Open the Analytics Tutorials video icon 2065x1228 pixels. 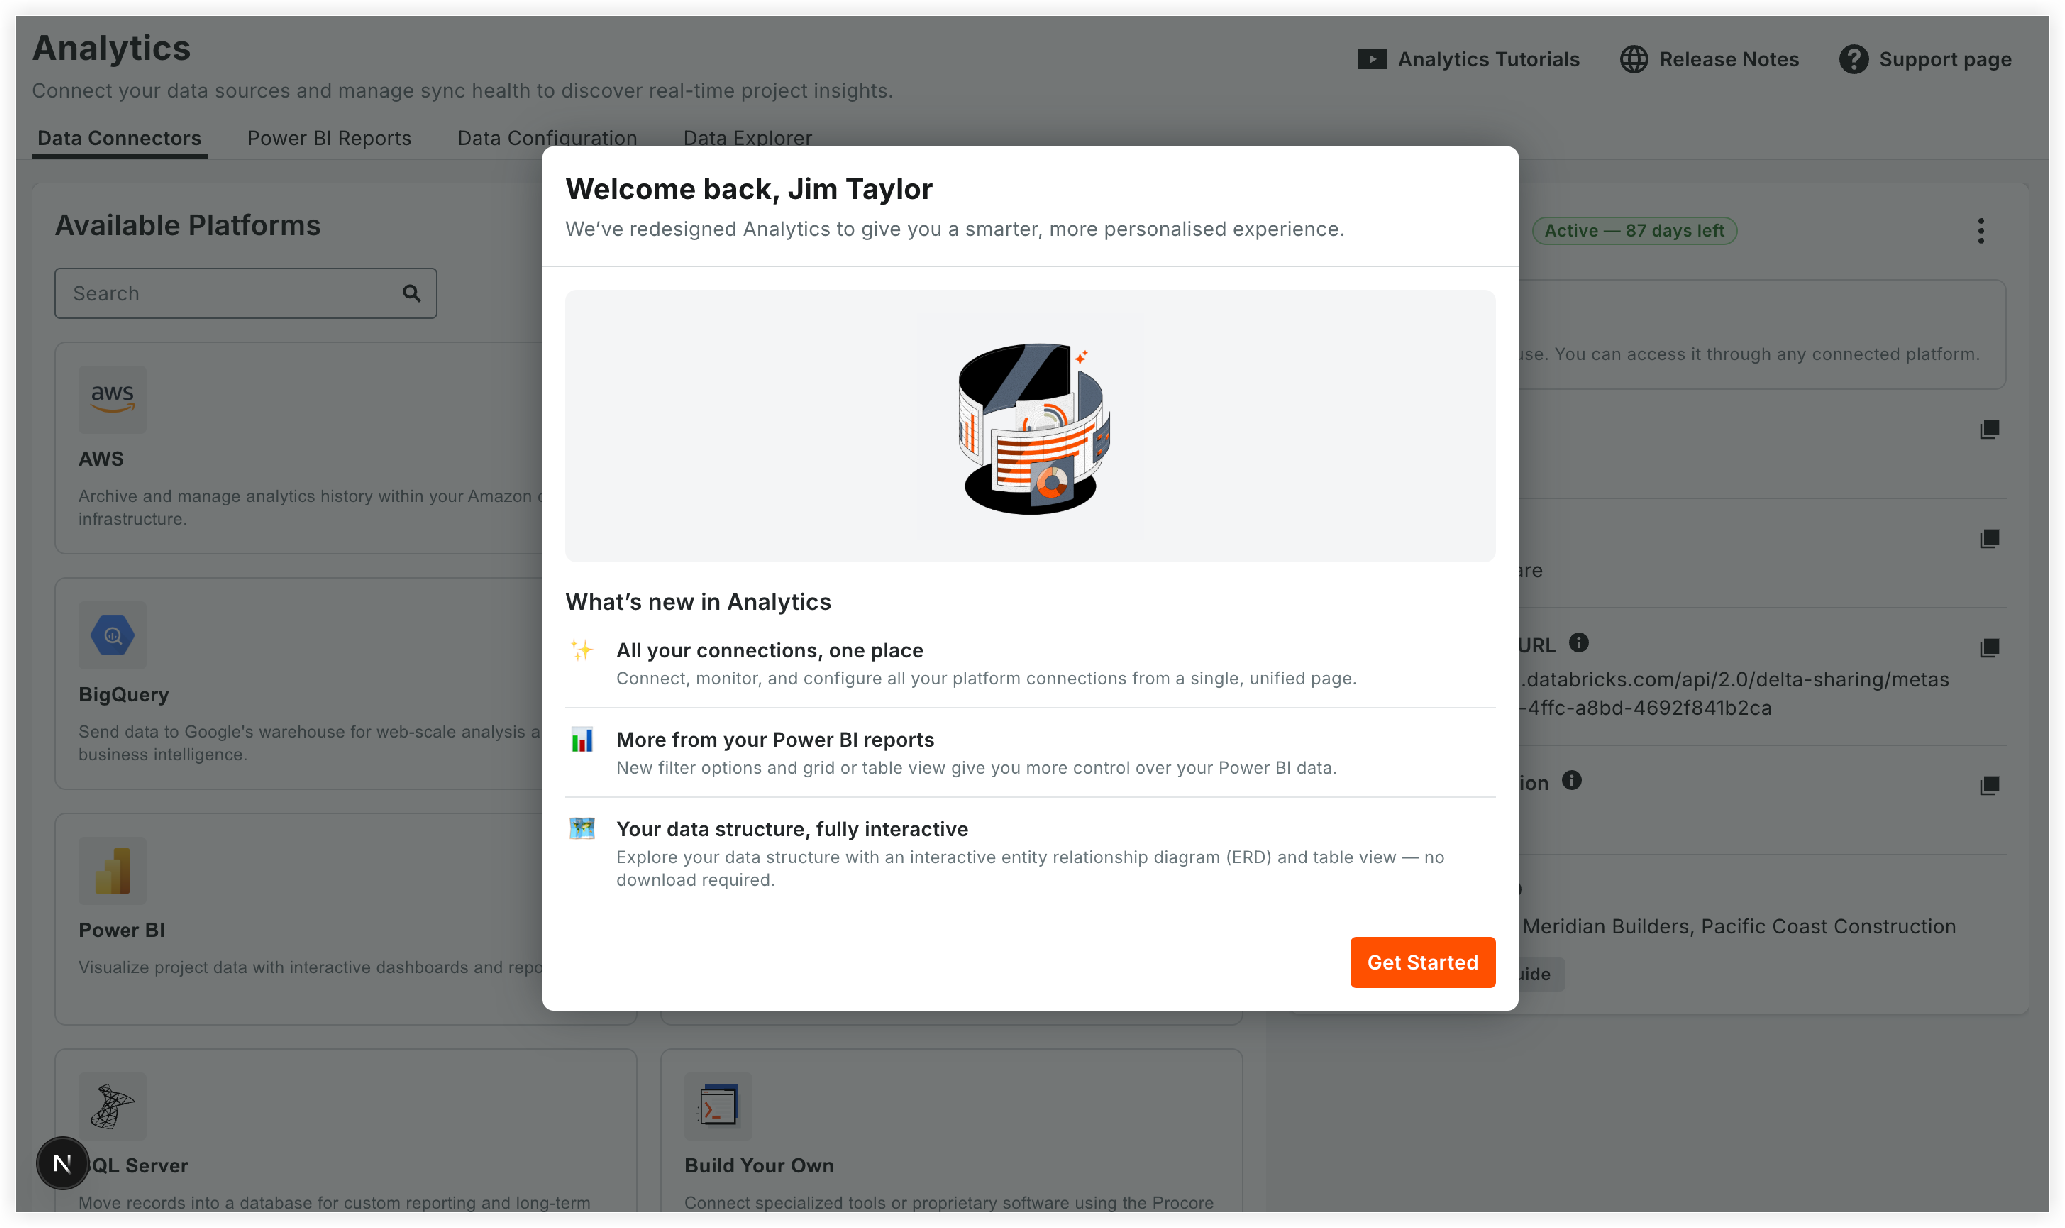(x=1372, y=59)
